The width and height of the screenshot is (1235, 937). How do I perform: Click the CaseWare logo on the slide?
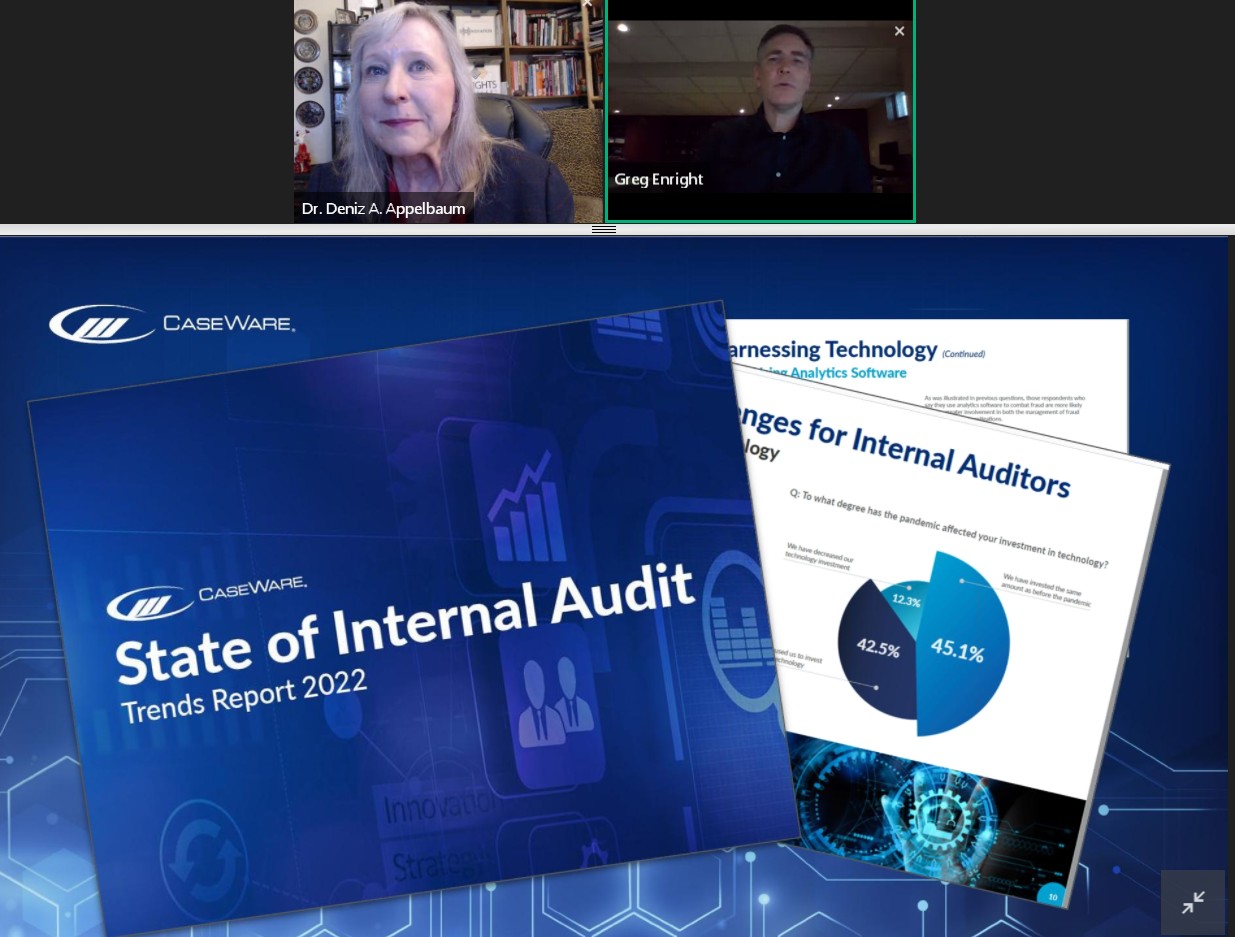tap(172, 323)
